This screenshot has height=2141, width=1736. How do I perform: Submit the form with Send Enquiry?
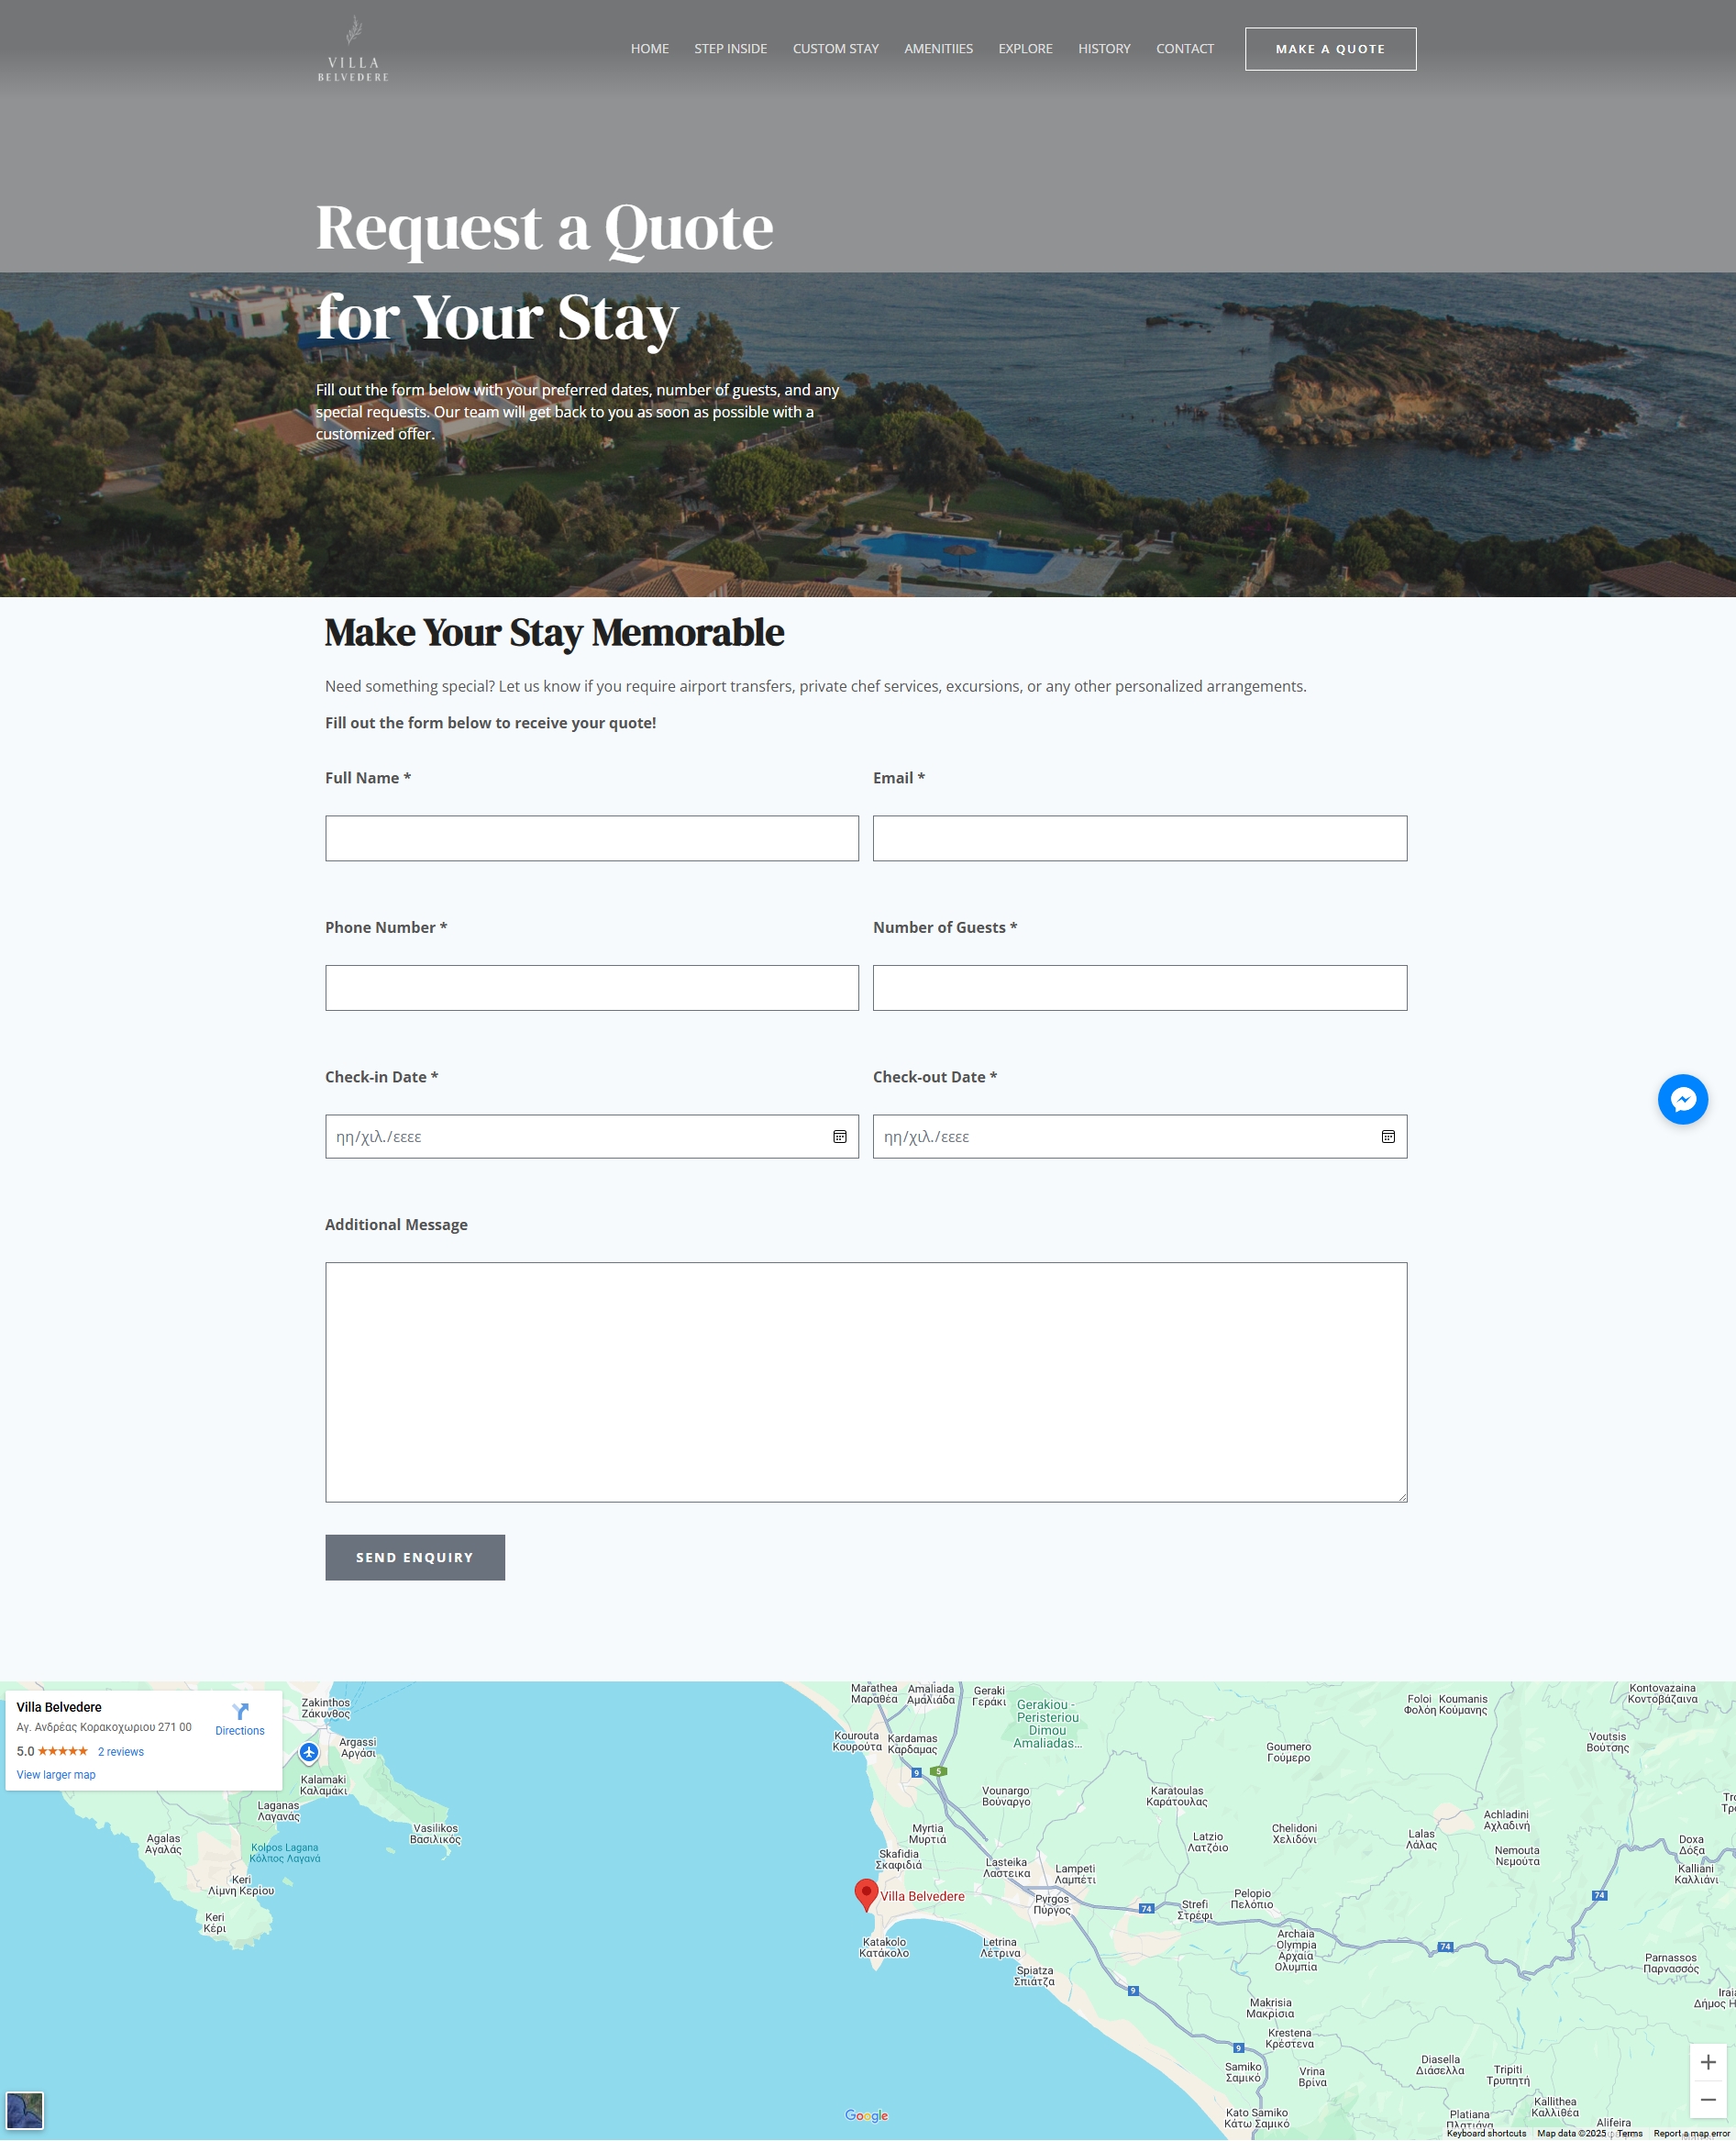point(415,1557)
